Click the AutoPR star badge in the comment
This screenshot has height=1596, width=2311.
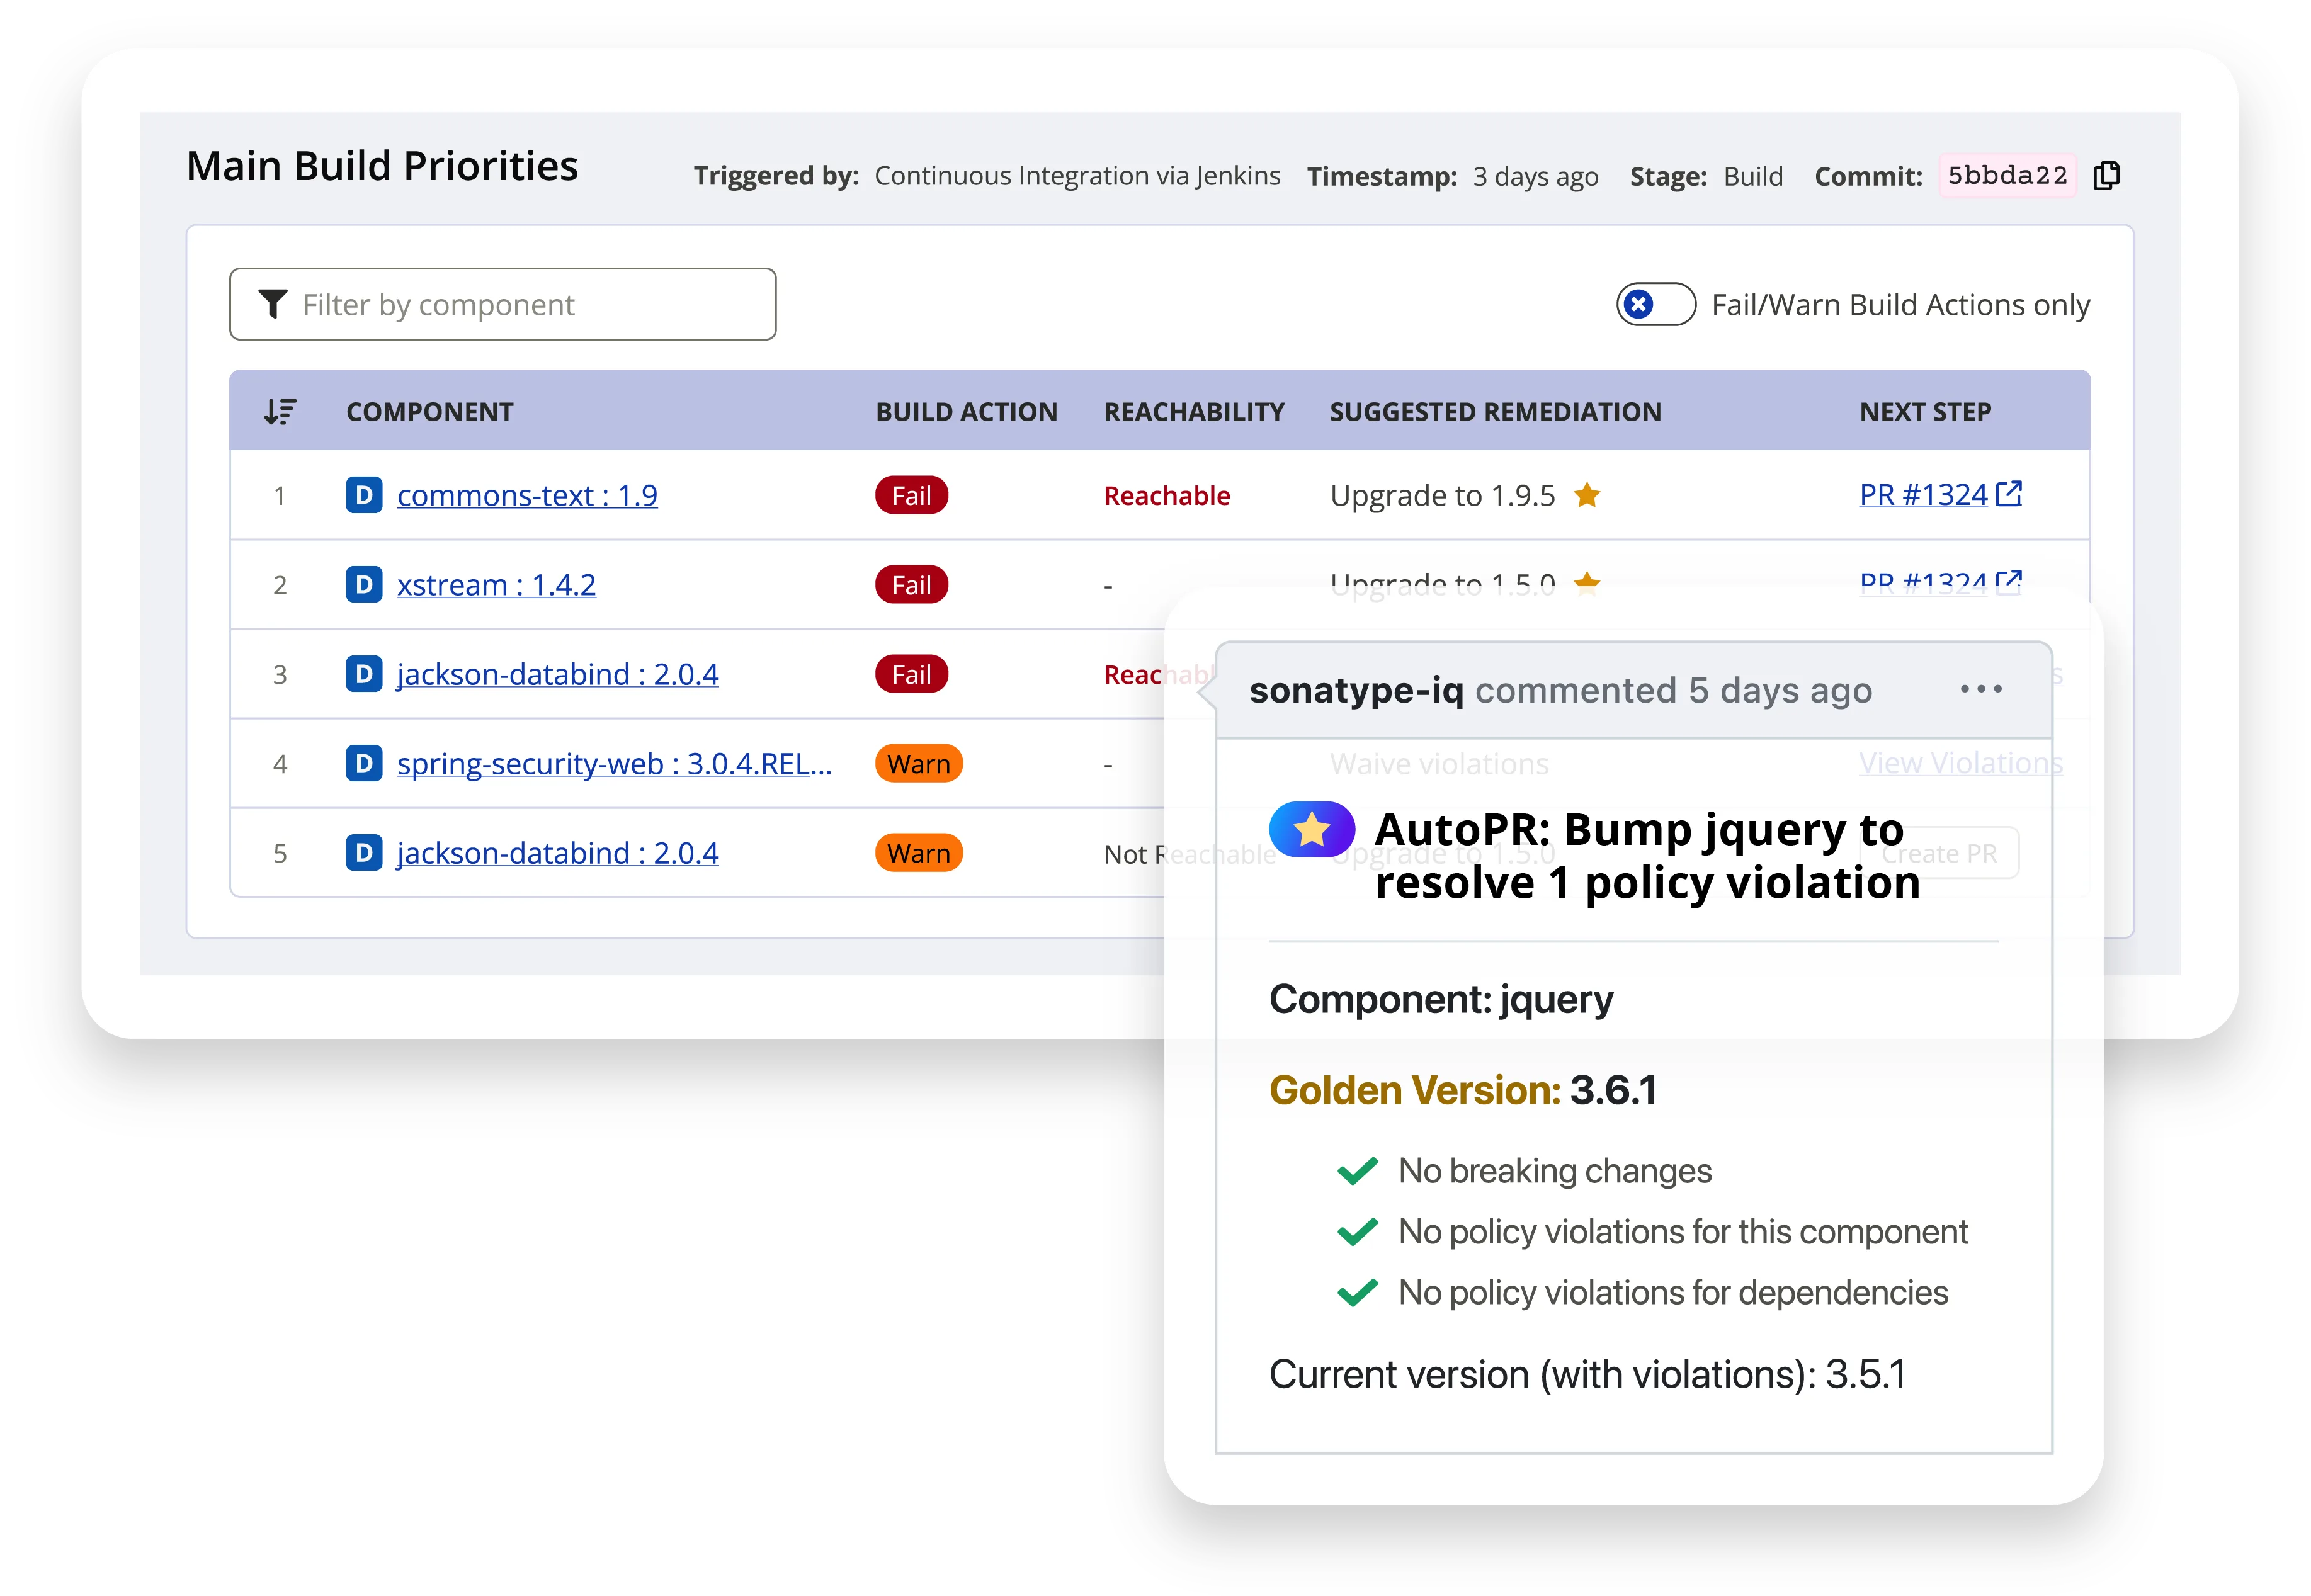(x=1311, y=827)
